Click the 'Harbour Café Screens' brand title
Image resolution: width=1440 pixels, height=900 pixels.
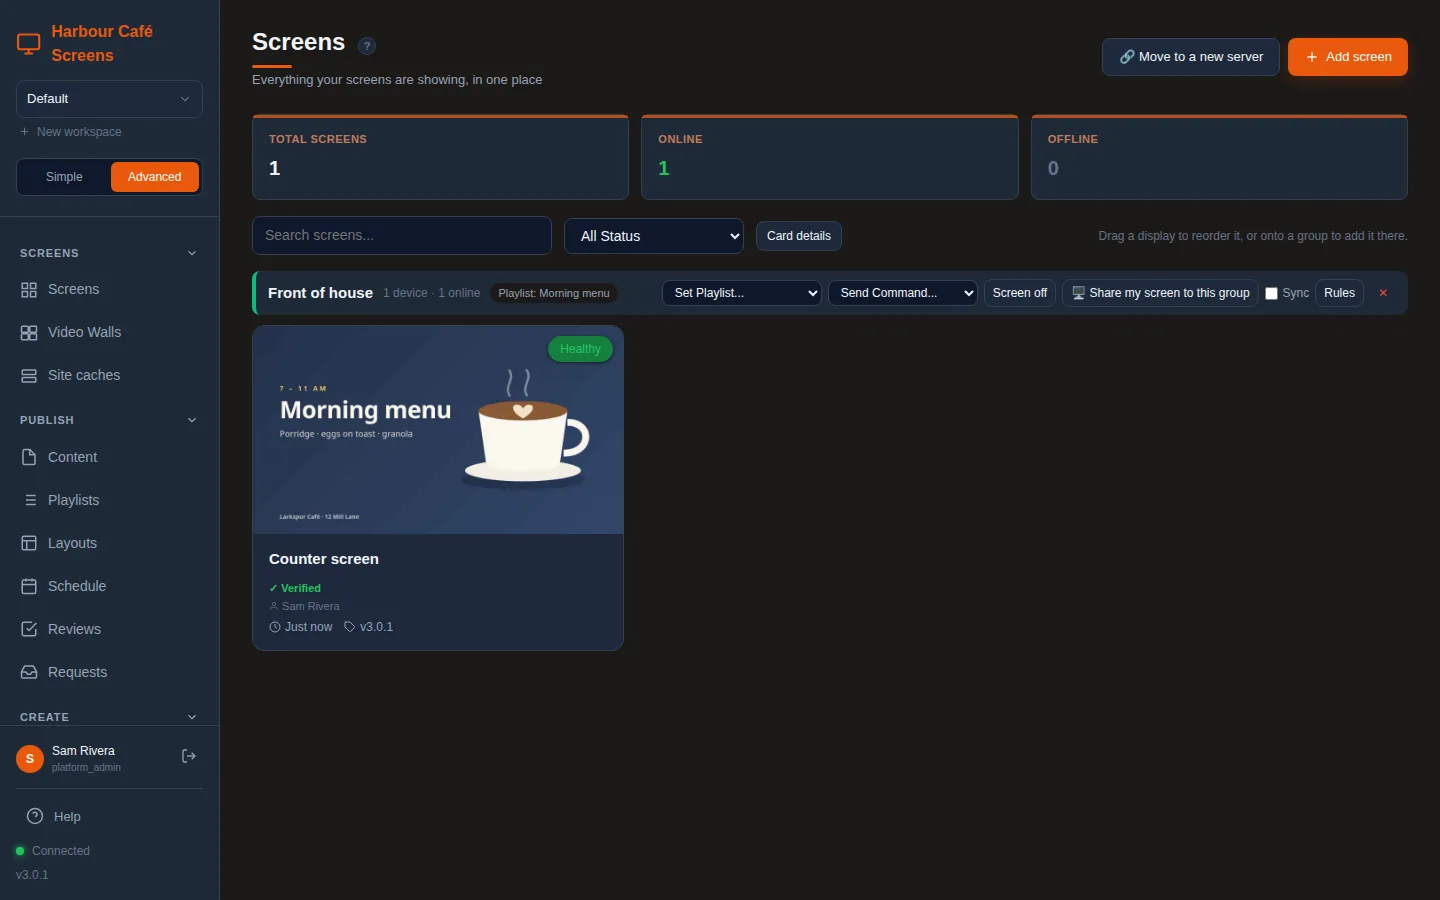(x=102, y=44)
